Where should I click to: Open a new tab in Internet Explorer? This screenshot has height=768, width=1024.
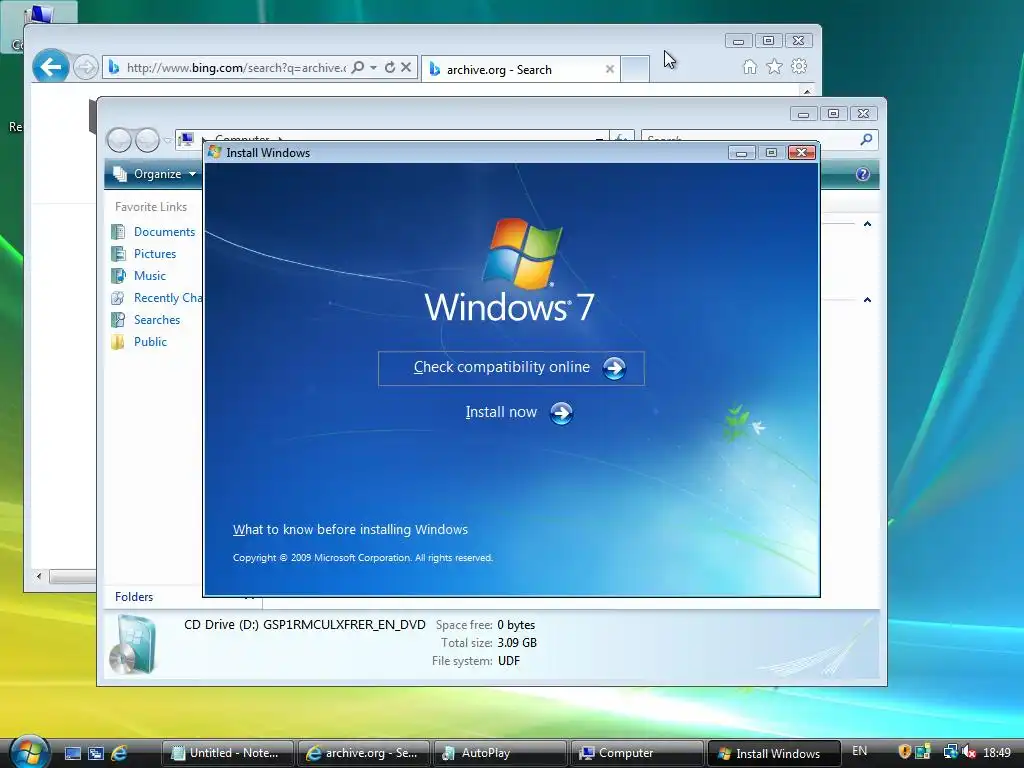[x=635, y=69]
